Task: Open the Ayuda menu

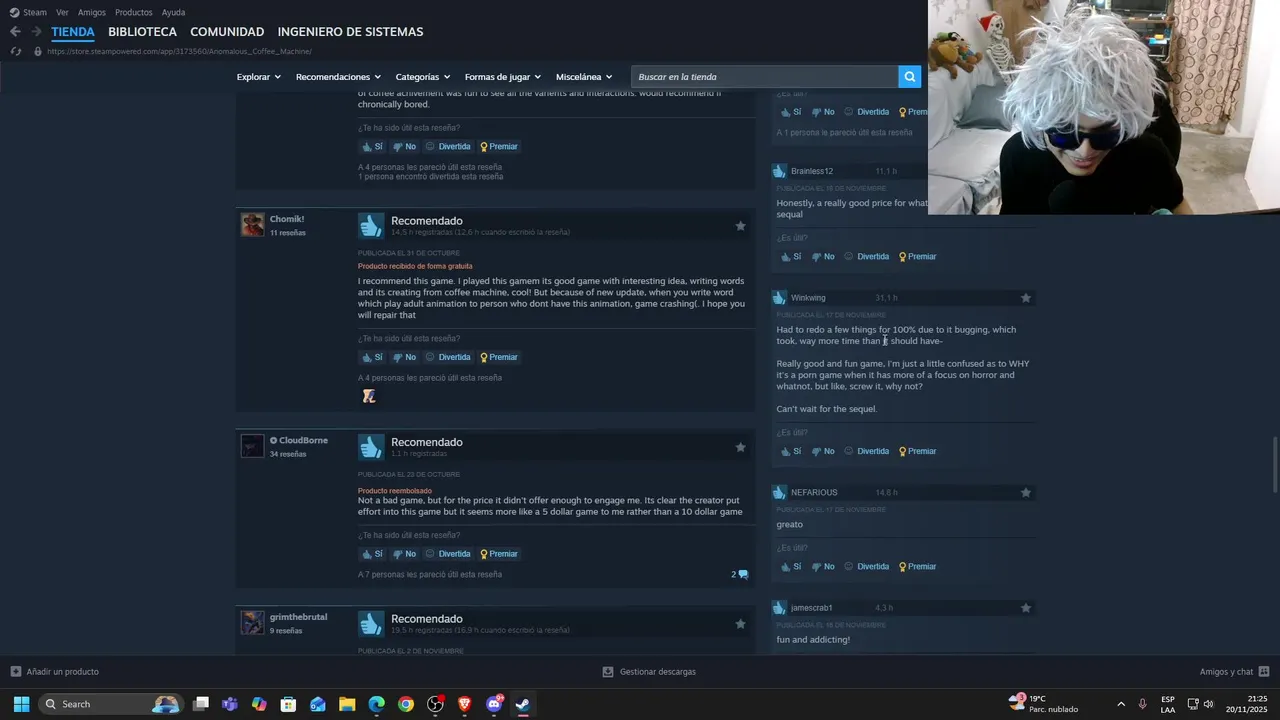Action: click(173, 12)
